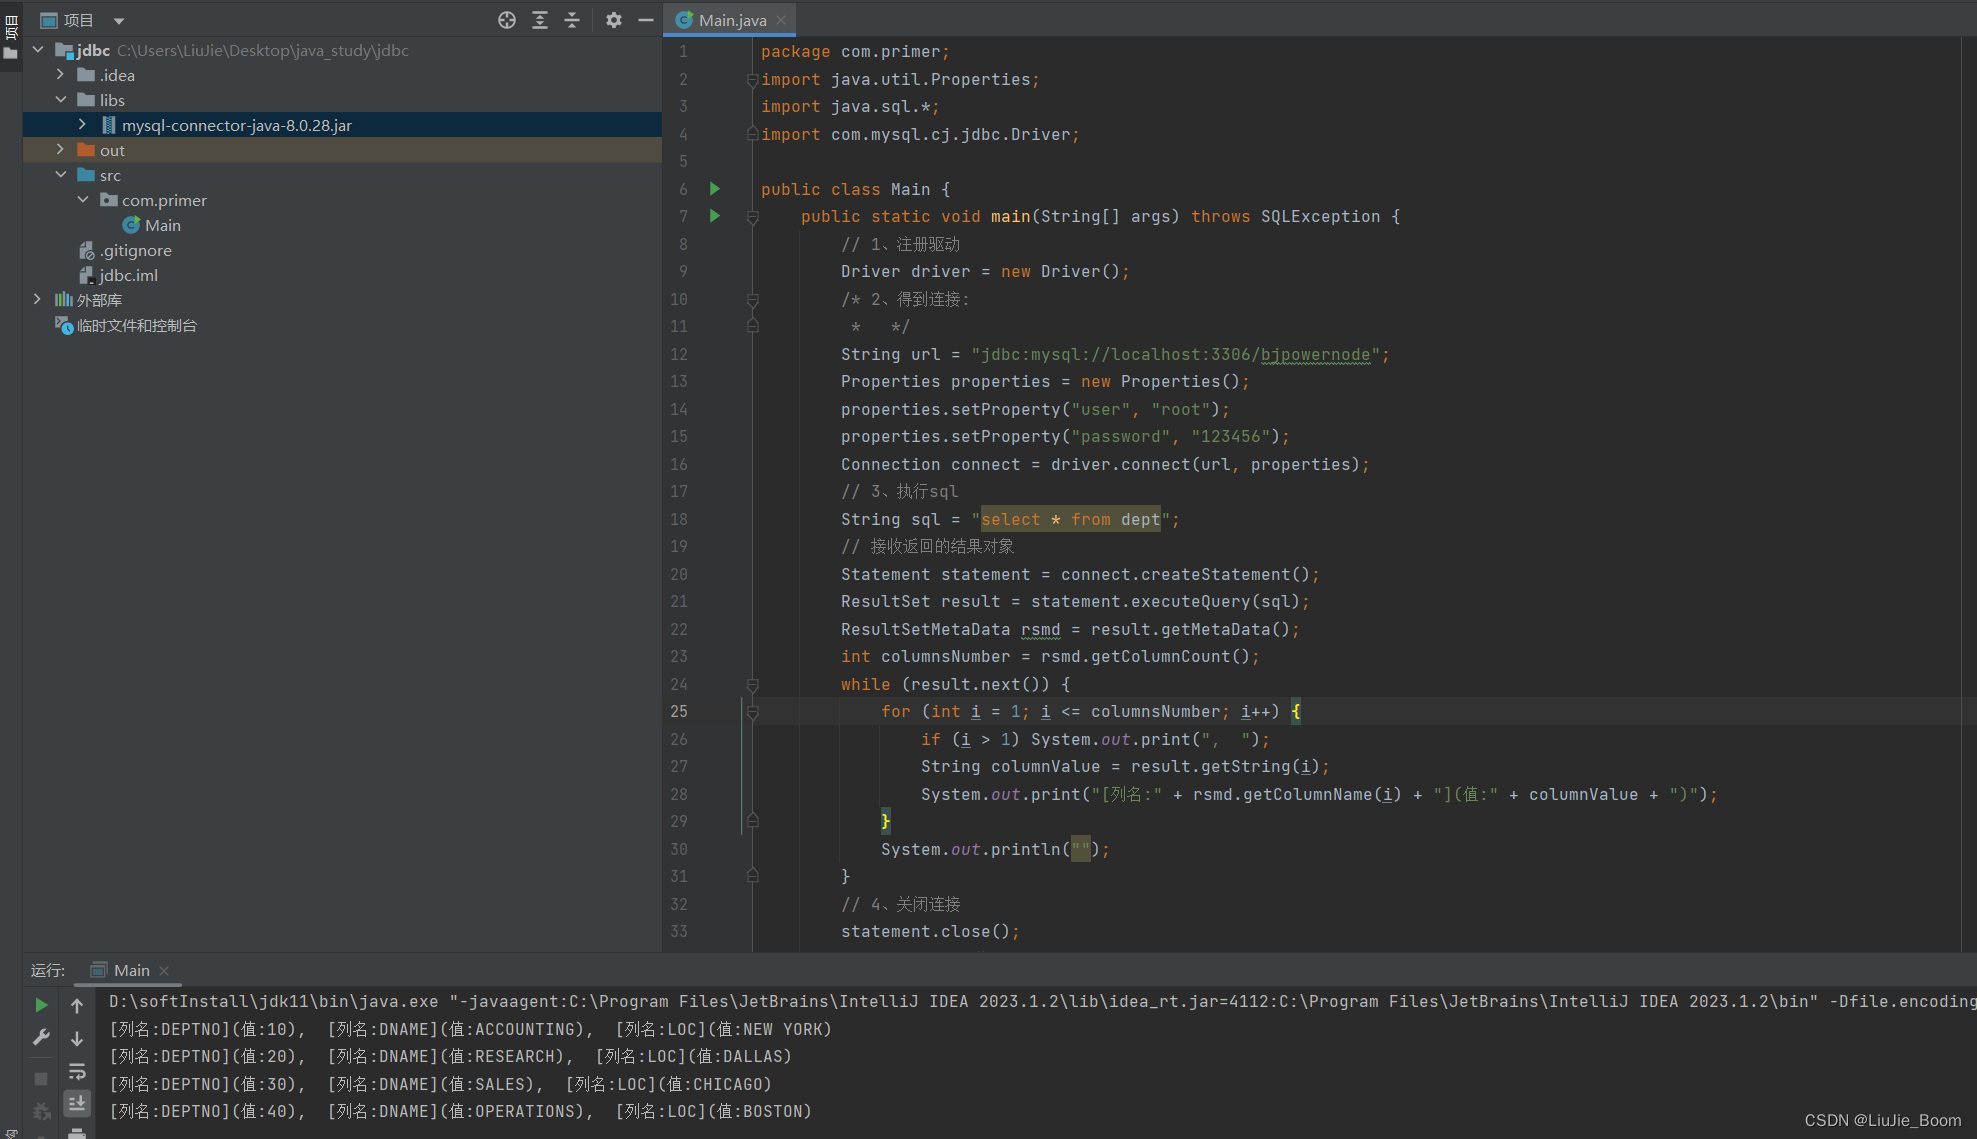The image size is (1977, 1139).
Task: Collapse all in project tree toolbar
Action: pyautogui.click(x=572, y=20)
